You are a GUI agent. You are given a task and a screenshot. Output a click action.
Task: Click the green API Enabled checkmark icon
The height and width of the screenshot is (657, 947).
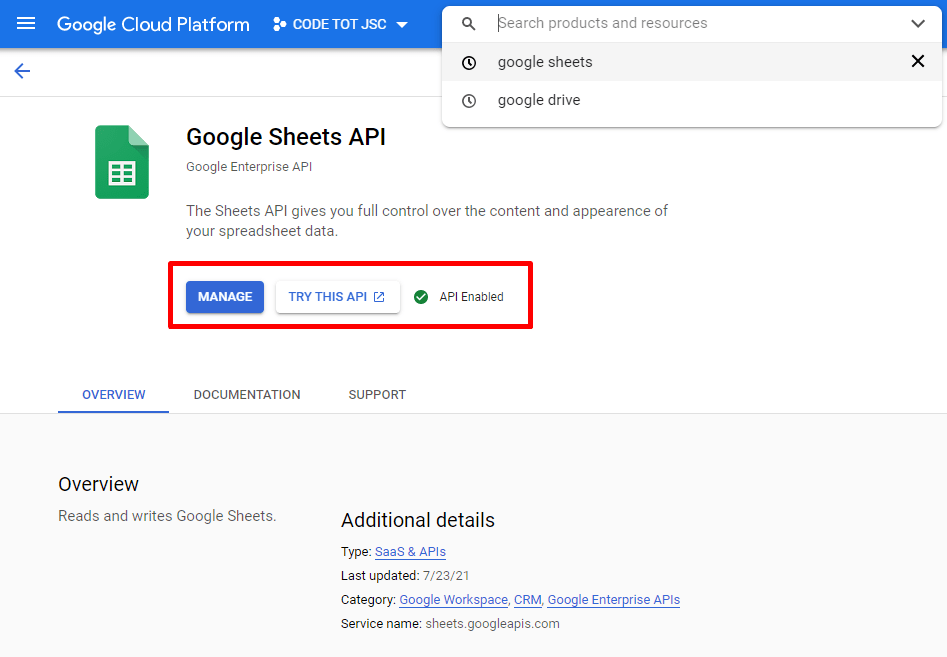pos(421,296)
